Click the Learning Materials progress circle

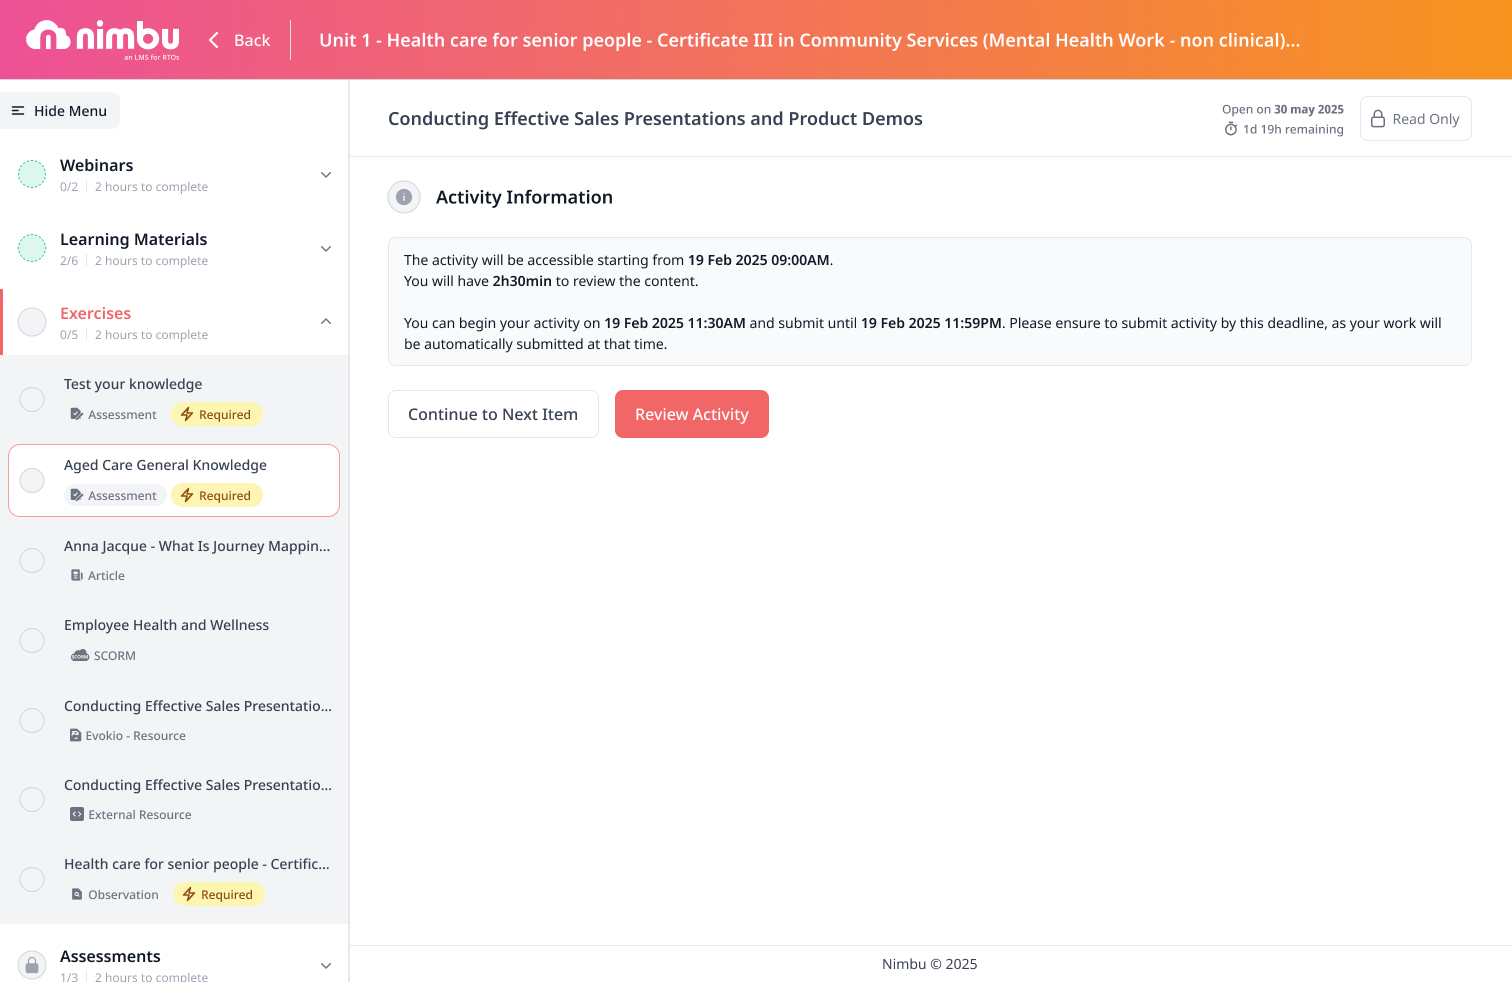pyautogui.click(x=32, y=248)
